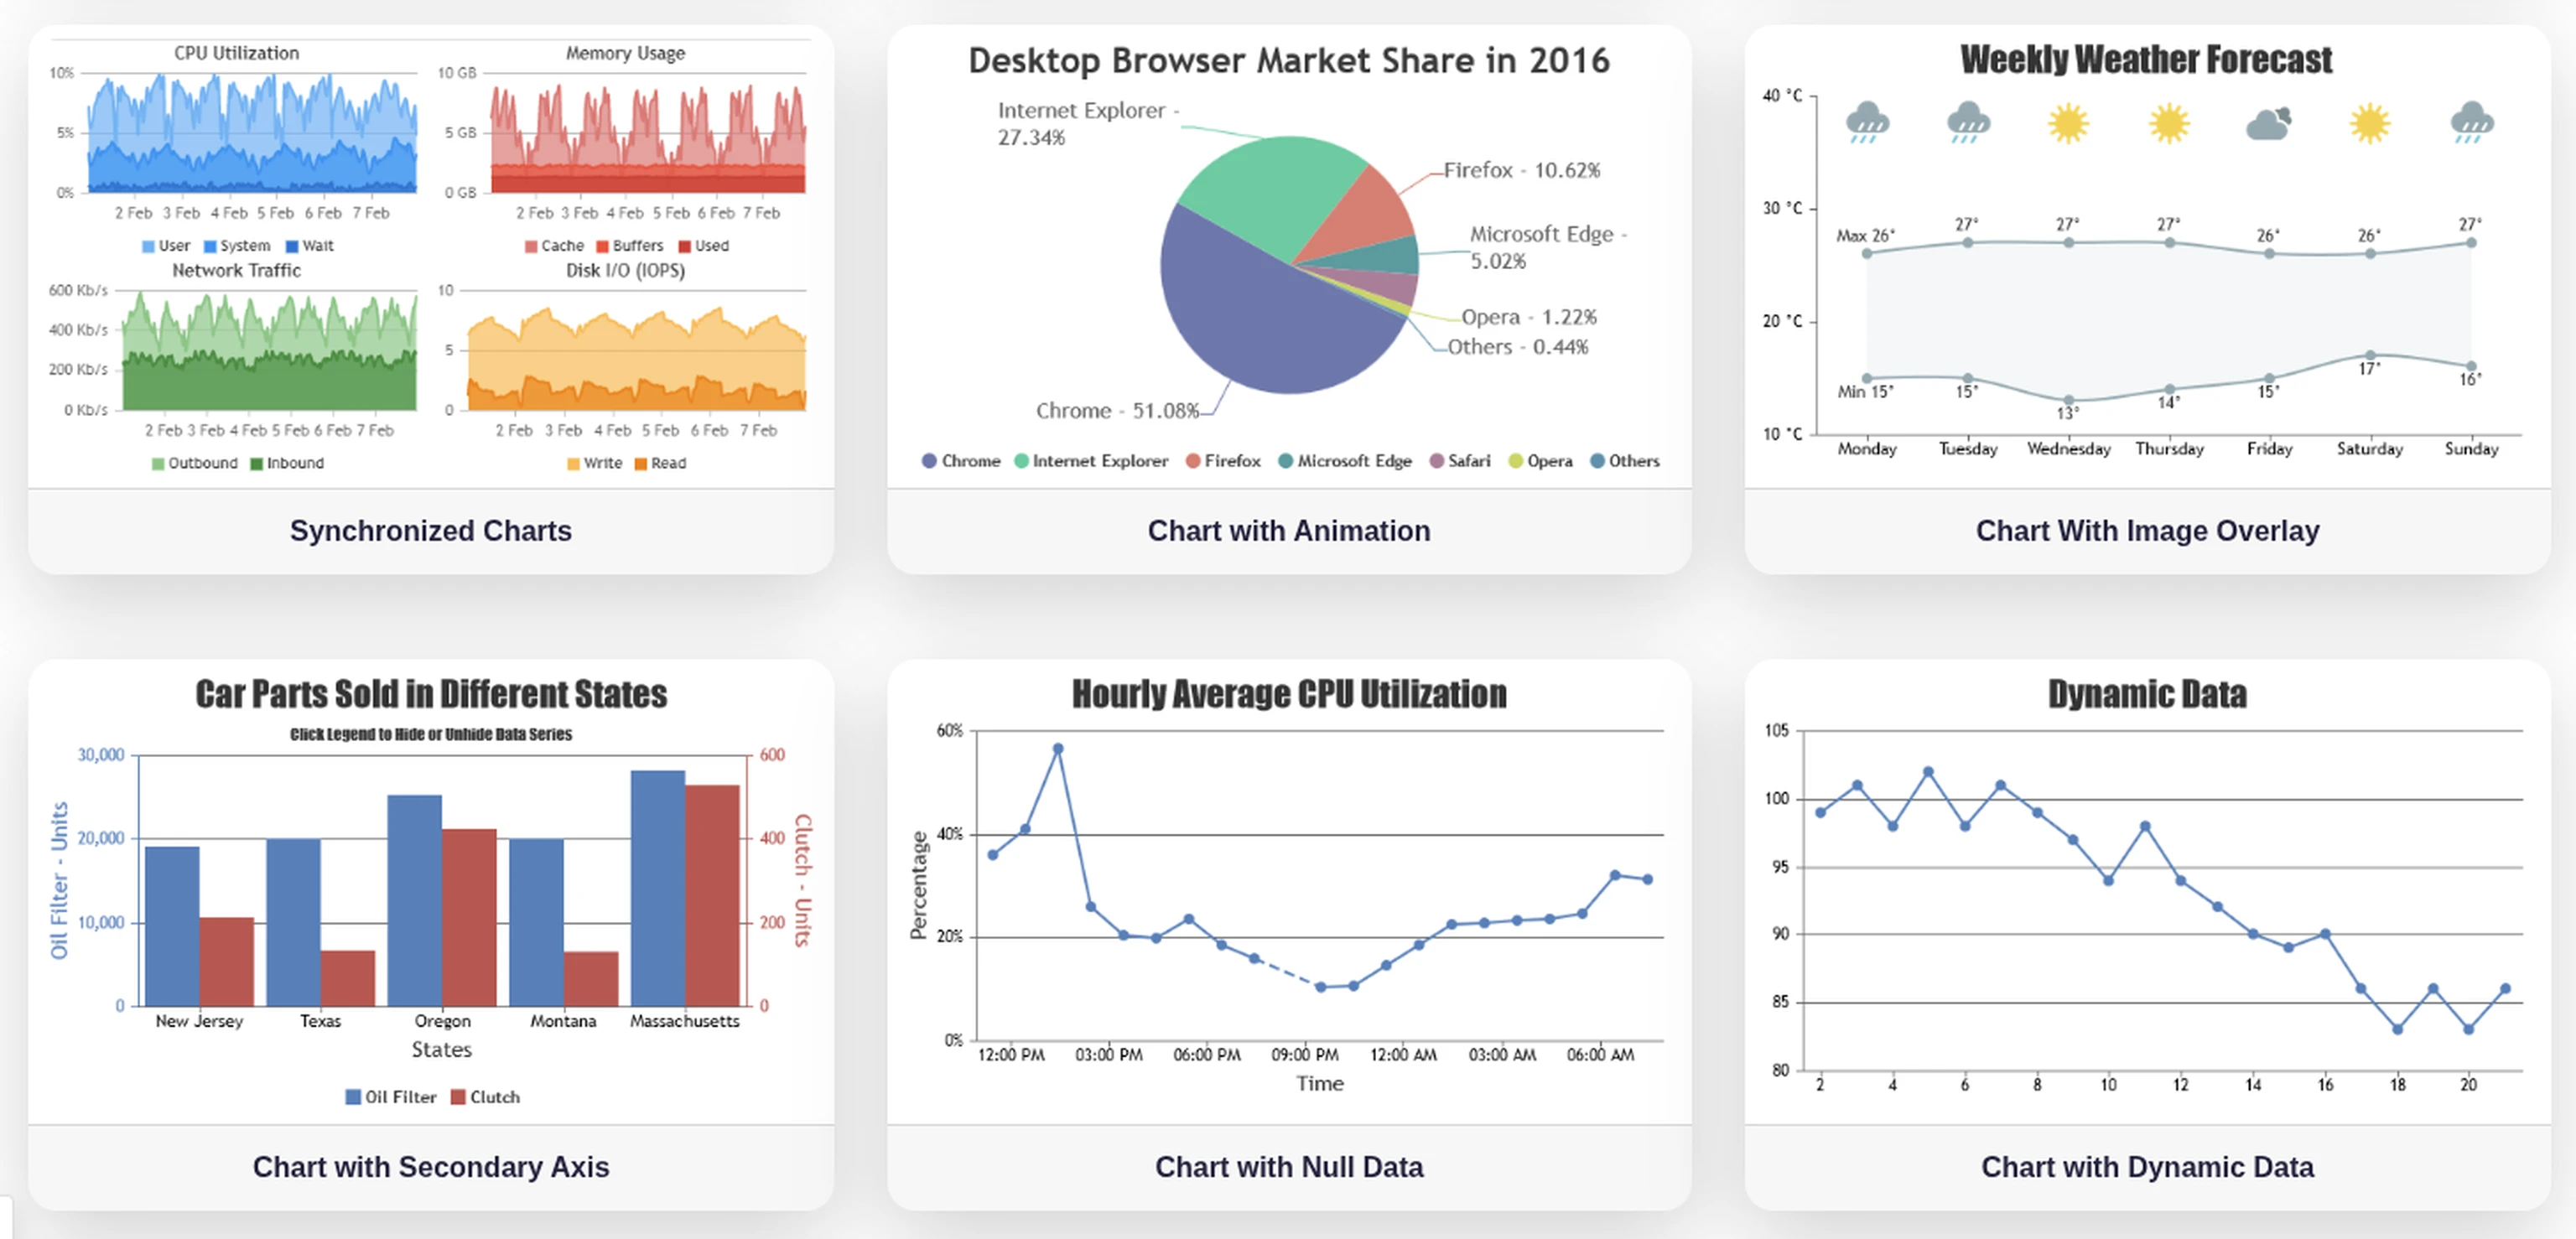Click Saturday's sun weather icon
The height and width of the screenshot is (1239, 2576).
click(x=2369, y=123)
